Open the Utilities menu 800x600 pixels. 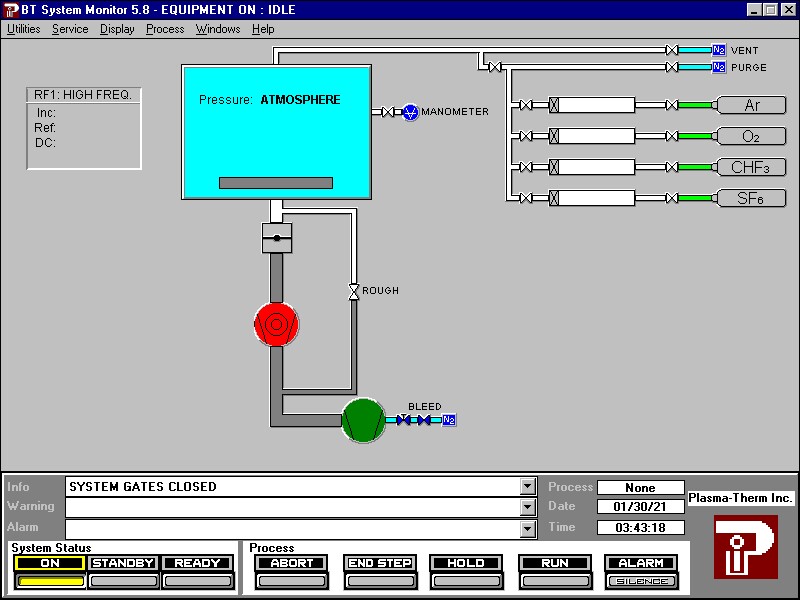pyautogui.click(x=24, y=29)
